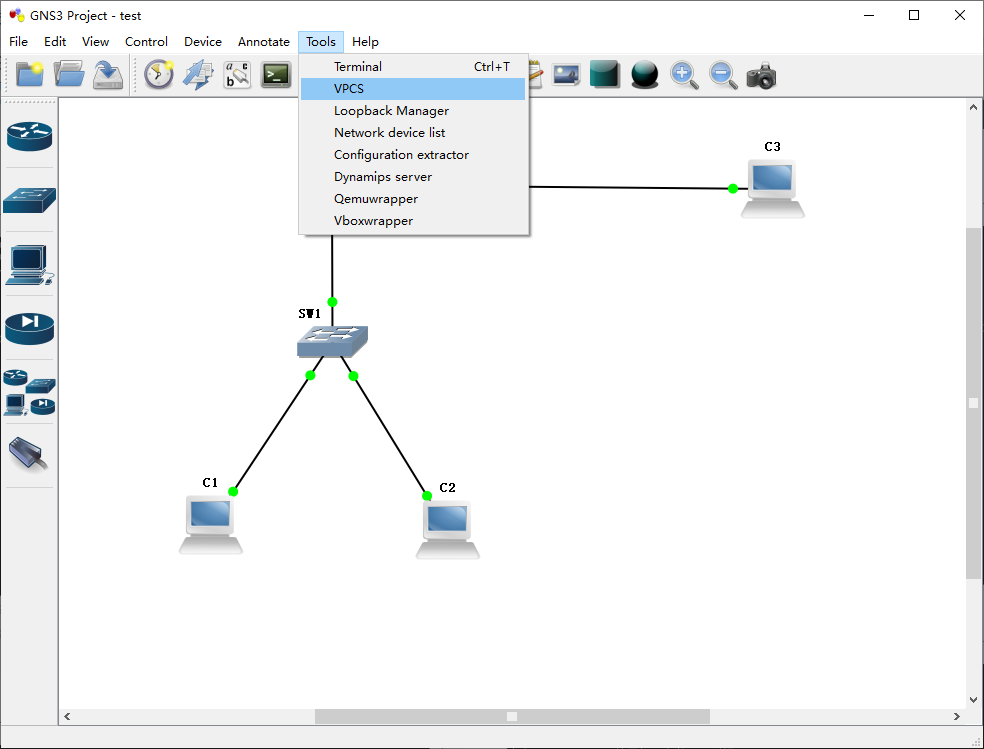This screenshot has width=984, height=749.
Task: Choose VPCS from the Tools menu
Action: pyautogui.click(x=413, y=88)
